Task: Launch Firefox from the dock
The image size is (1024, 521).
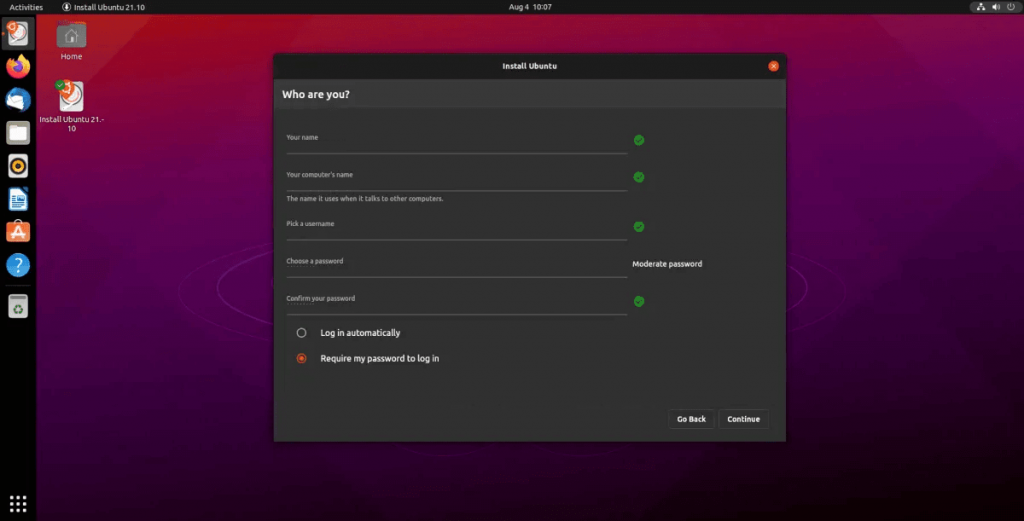Action: point(18,67)
